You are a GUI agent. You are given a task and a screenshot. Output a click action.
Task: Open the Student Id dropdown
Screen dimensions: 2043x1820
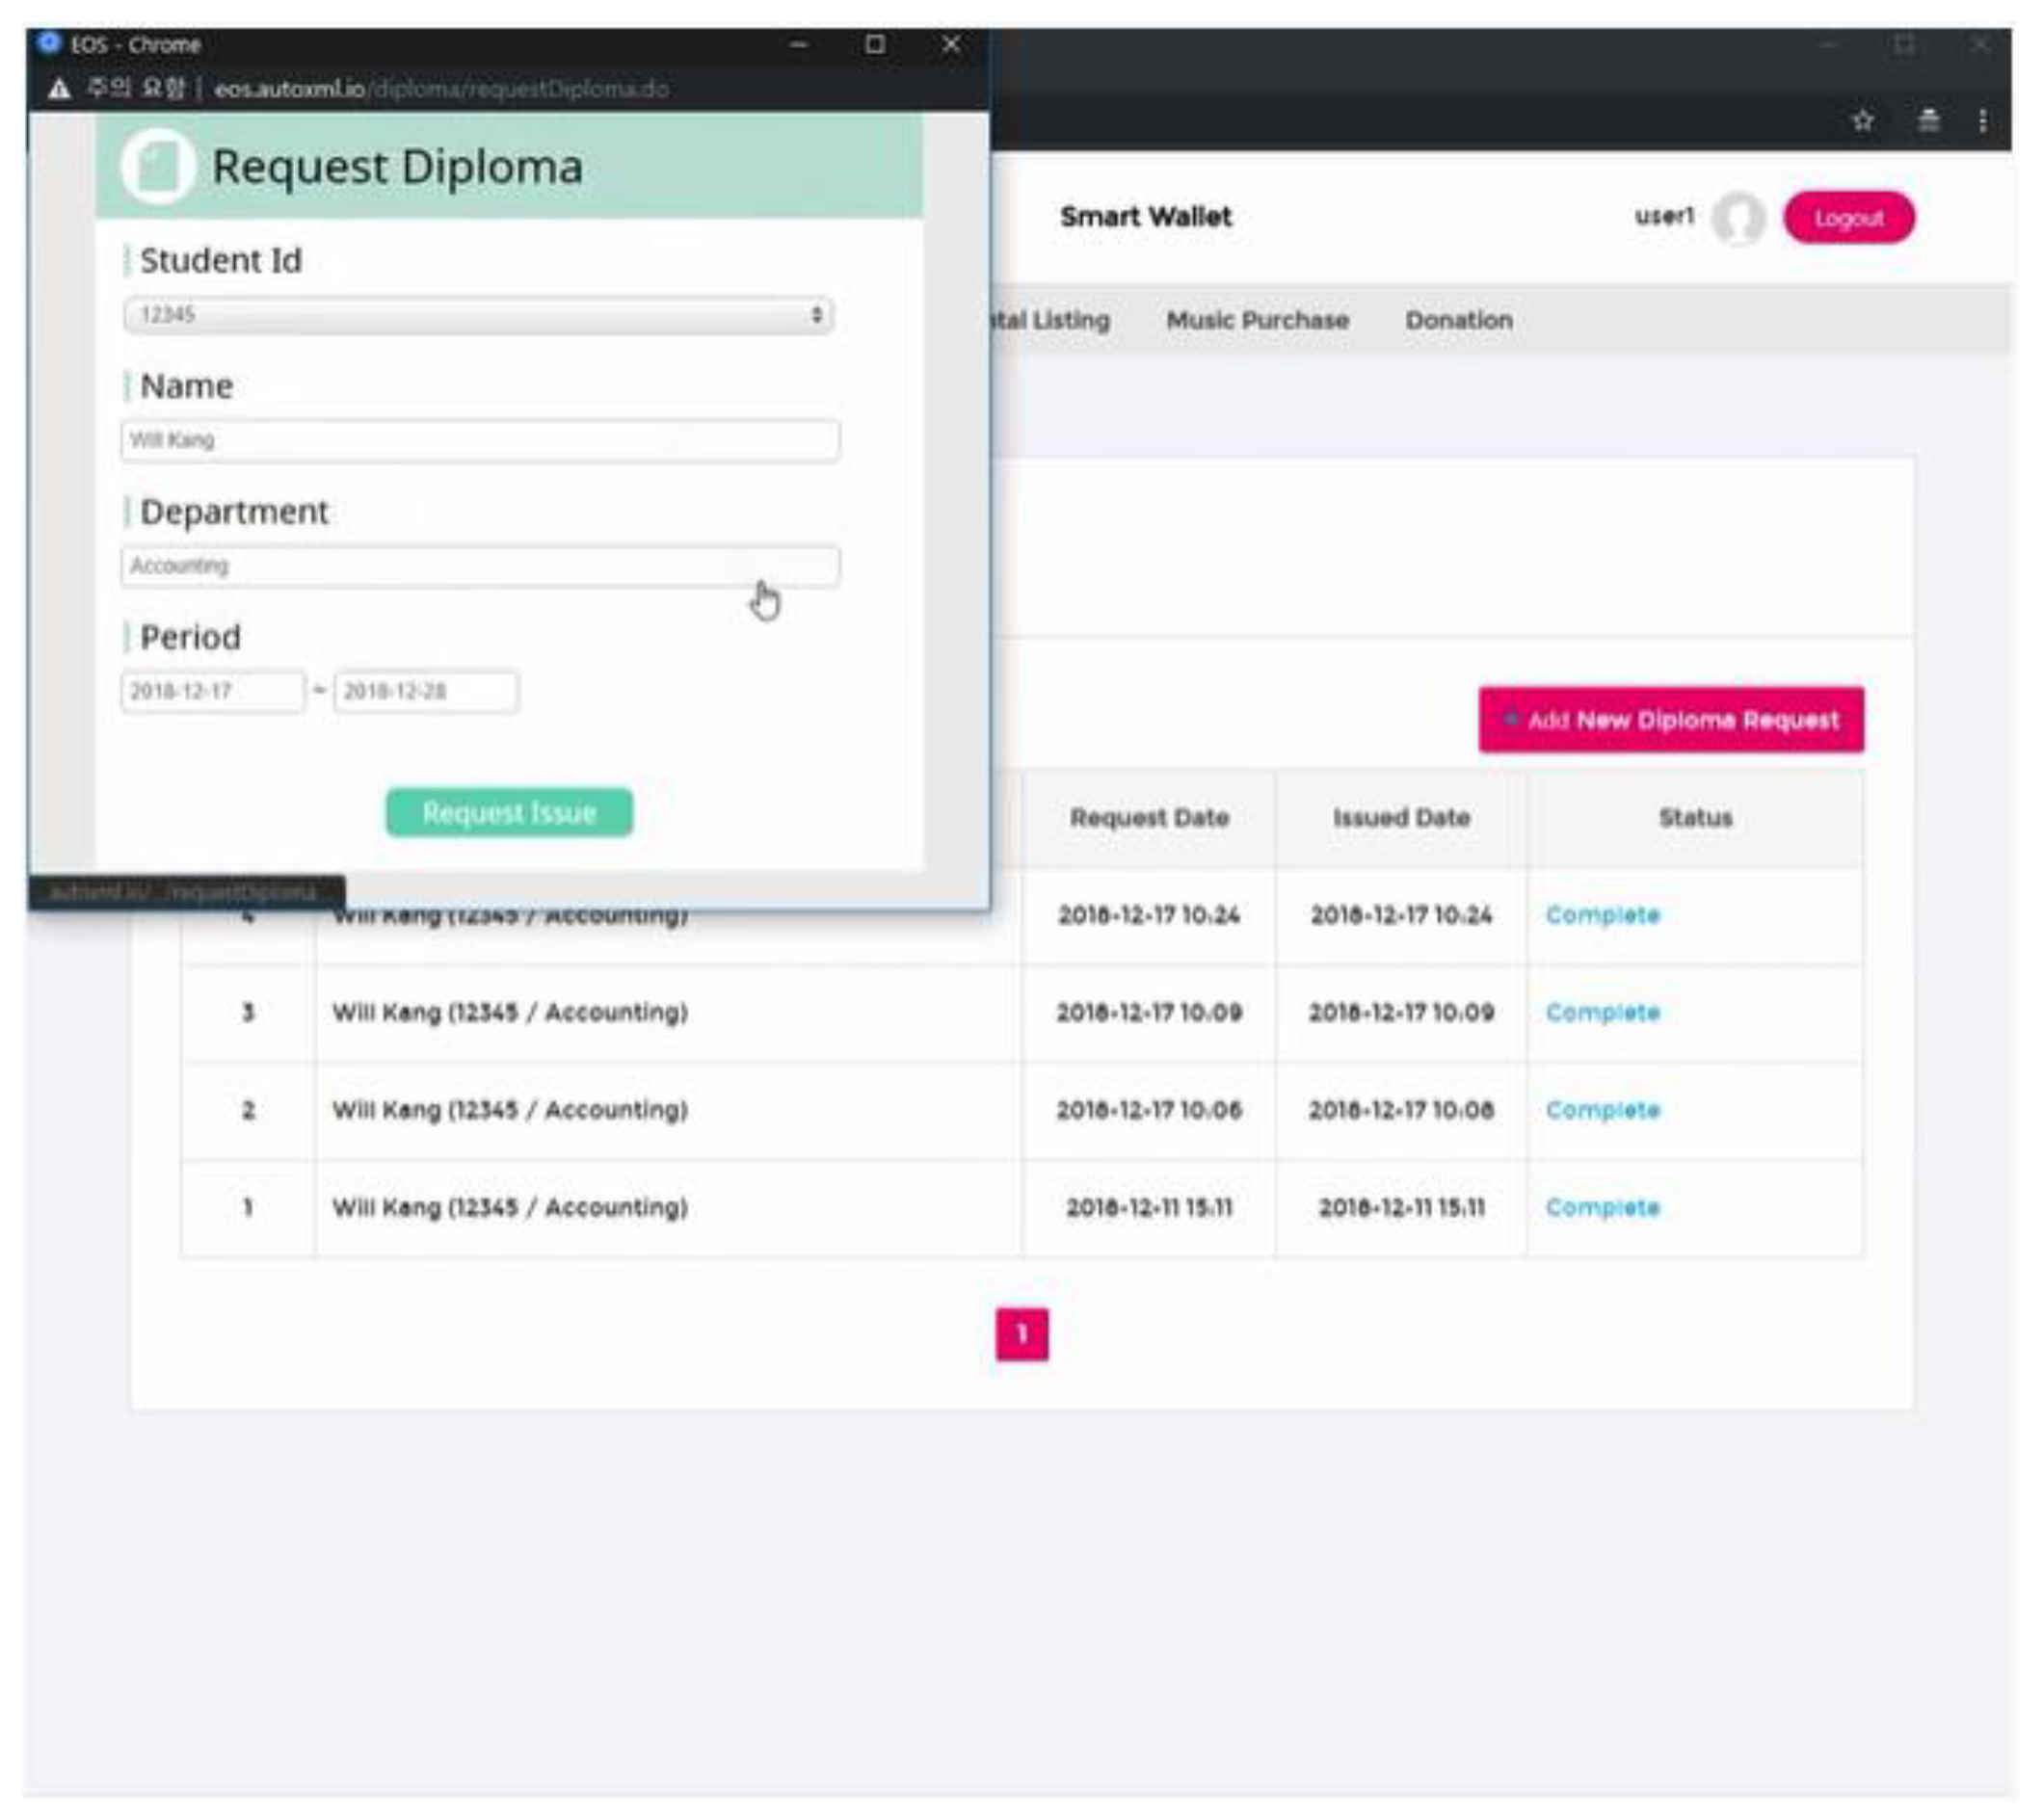[478, 315]
